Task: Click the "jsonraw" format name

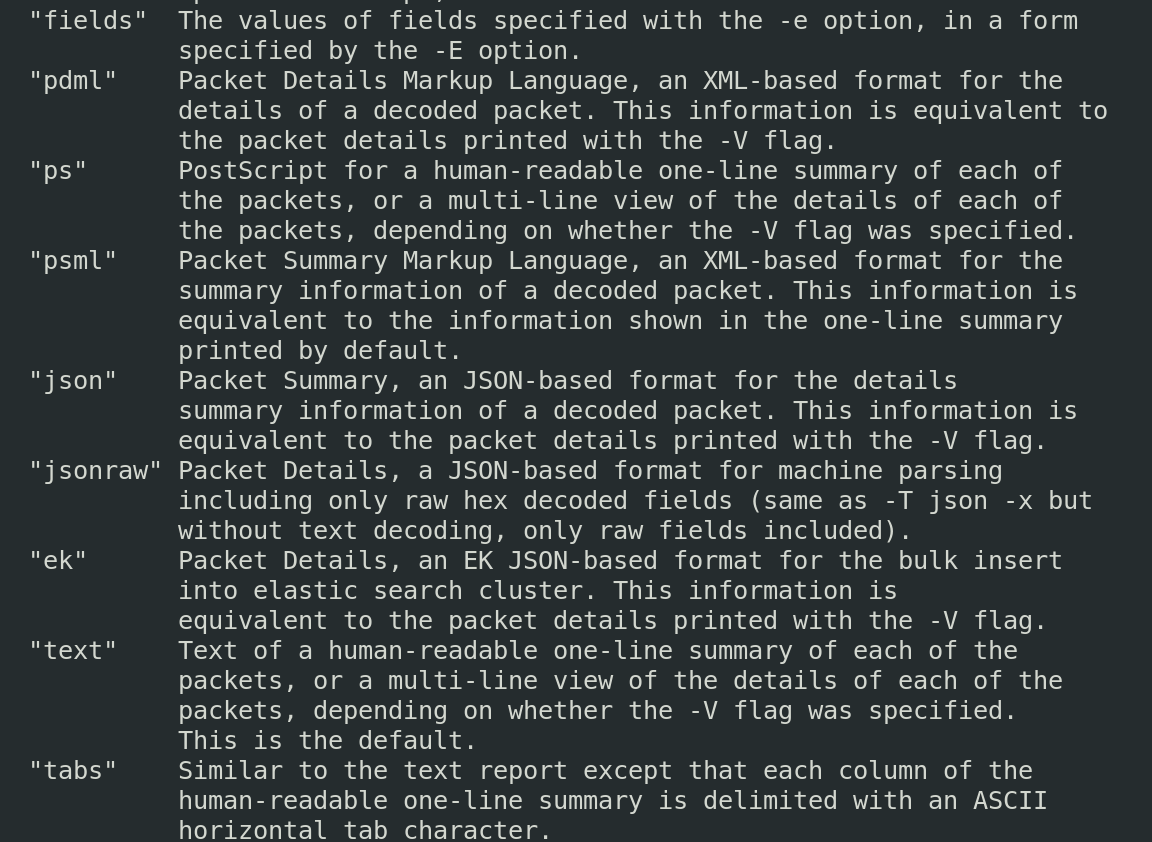Action: tap(95, 471)
